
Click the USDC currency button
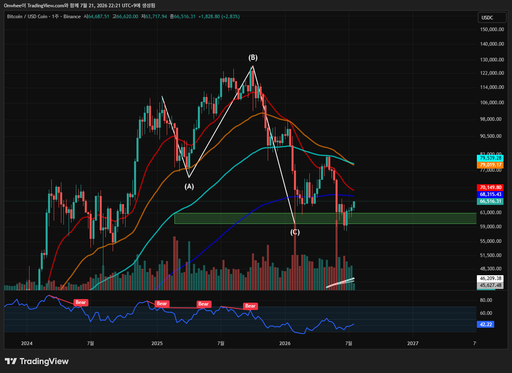coord(491,18)
